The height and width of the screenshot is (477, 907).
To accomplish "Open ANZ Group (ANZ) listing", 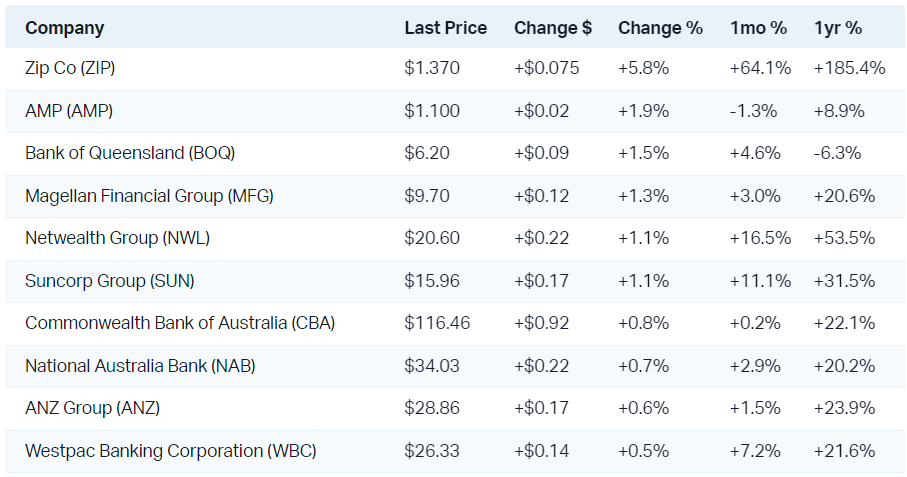I will tap(92, 408).
